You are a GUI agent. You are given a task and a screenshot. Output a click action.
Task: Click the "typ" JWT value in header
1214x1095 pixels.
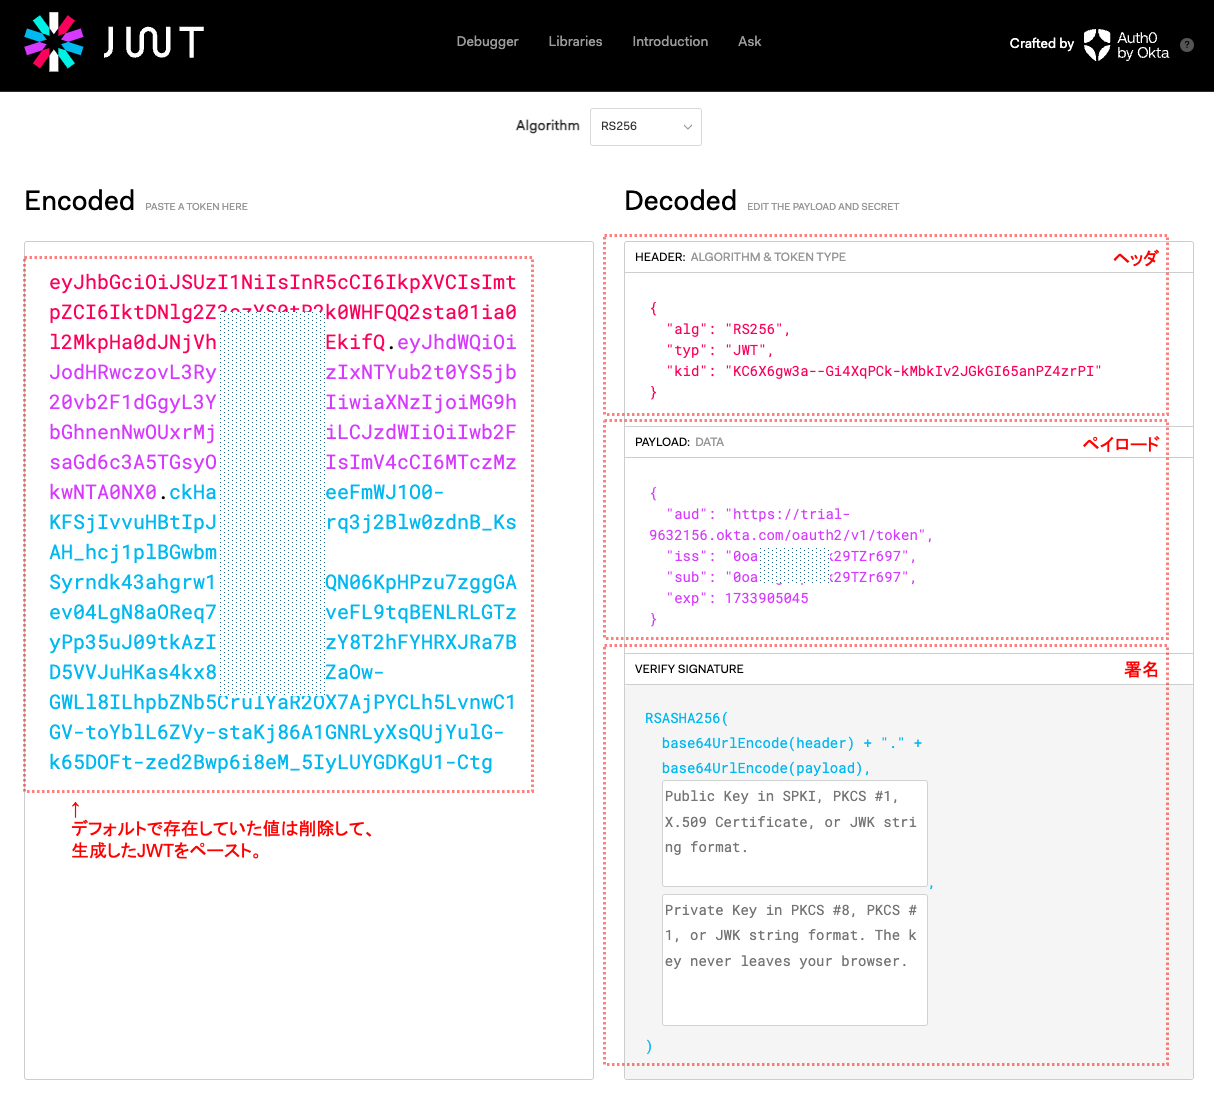748,350
